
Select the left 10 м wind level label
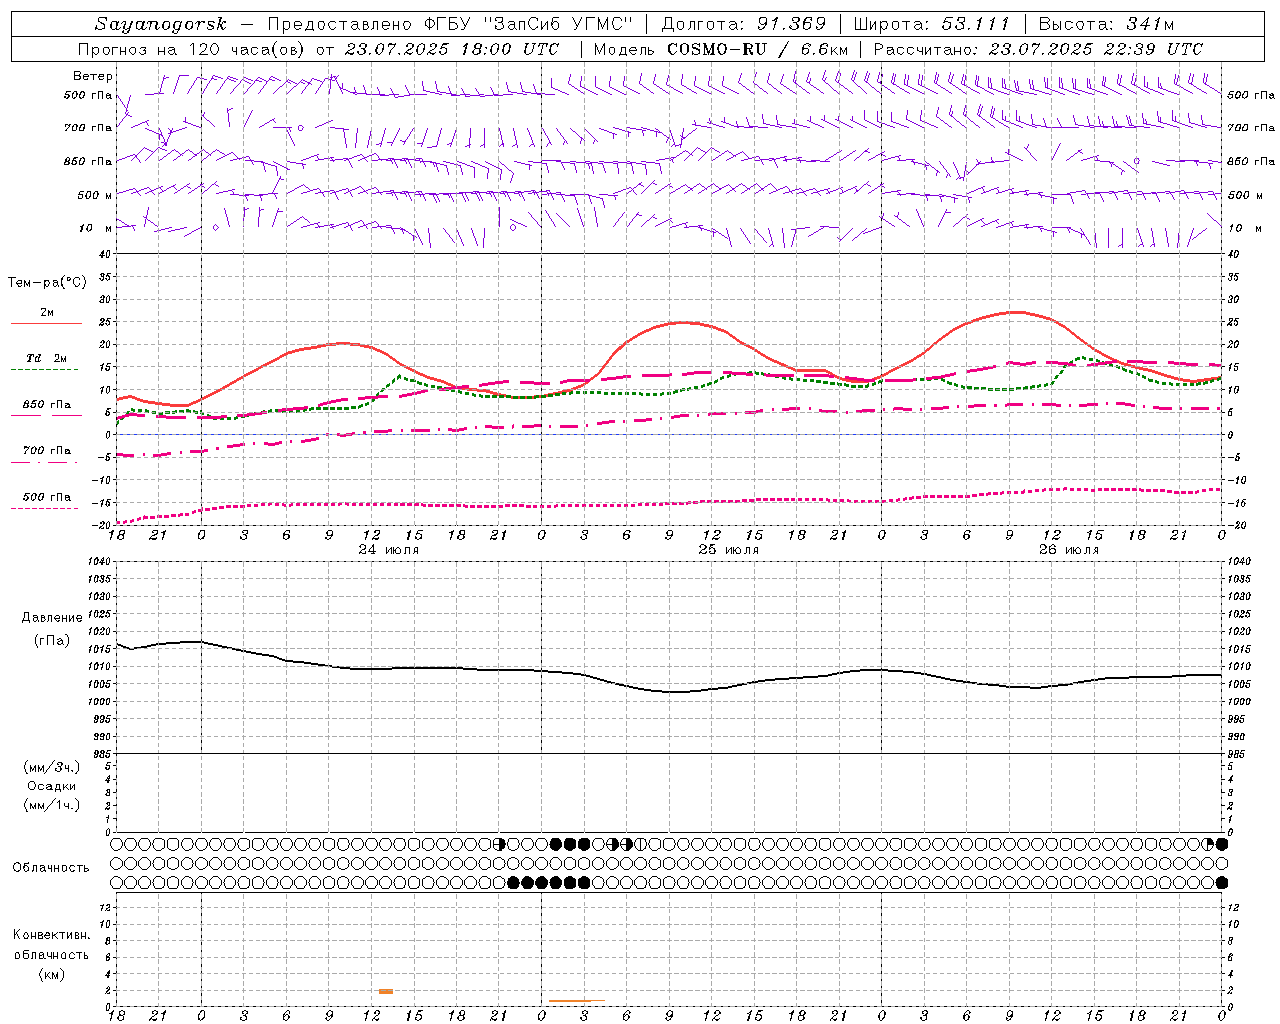pos(96,228)
